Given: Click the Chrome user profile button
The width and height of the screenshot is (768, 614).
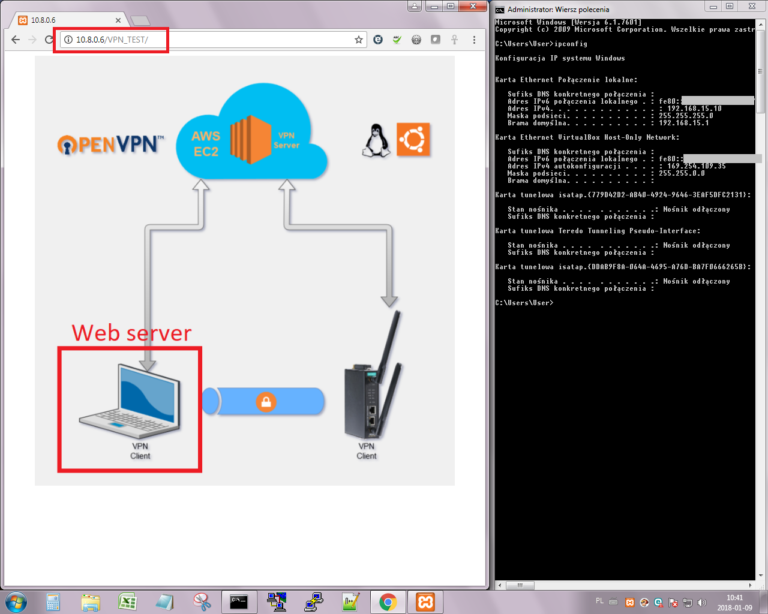Looking at the screenshot, I should point(414,6).
